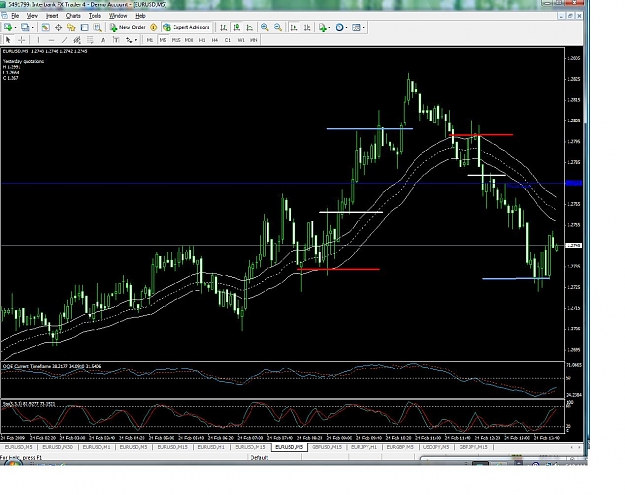Screen dimensions: 625x495
Task: Zoom in on the chart
Action: point(265,28)
